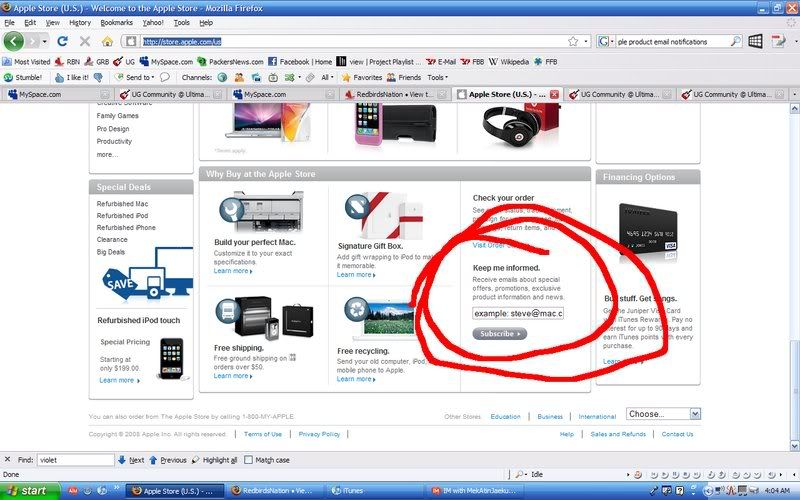The width and height of the screenshot is (800, 500).
Task: Open the search engine selector dropdown
Action: (606, 41)
